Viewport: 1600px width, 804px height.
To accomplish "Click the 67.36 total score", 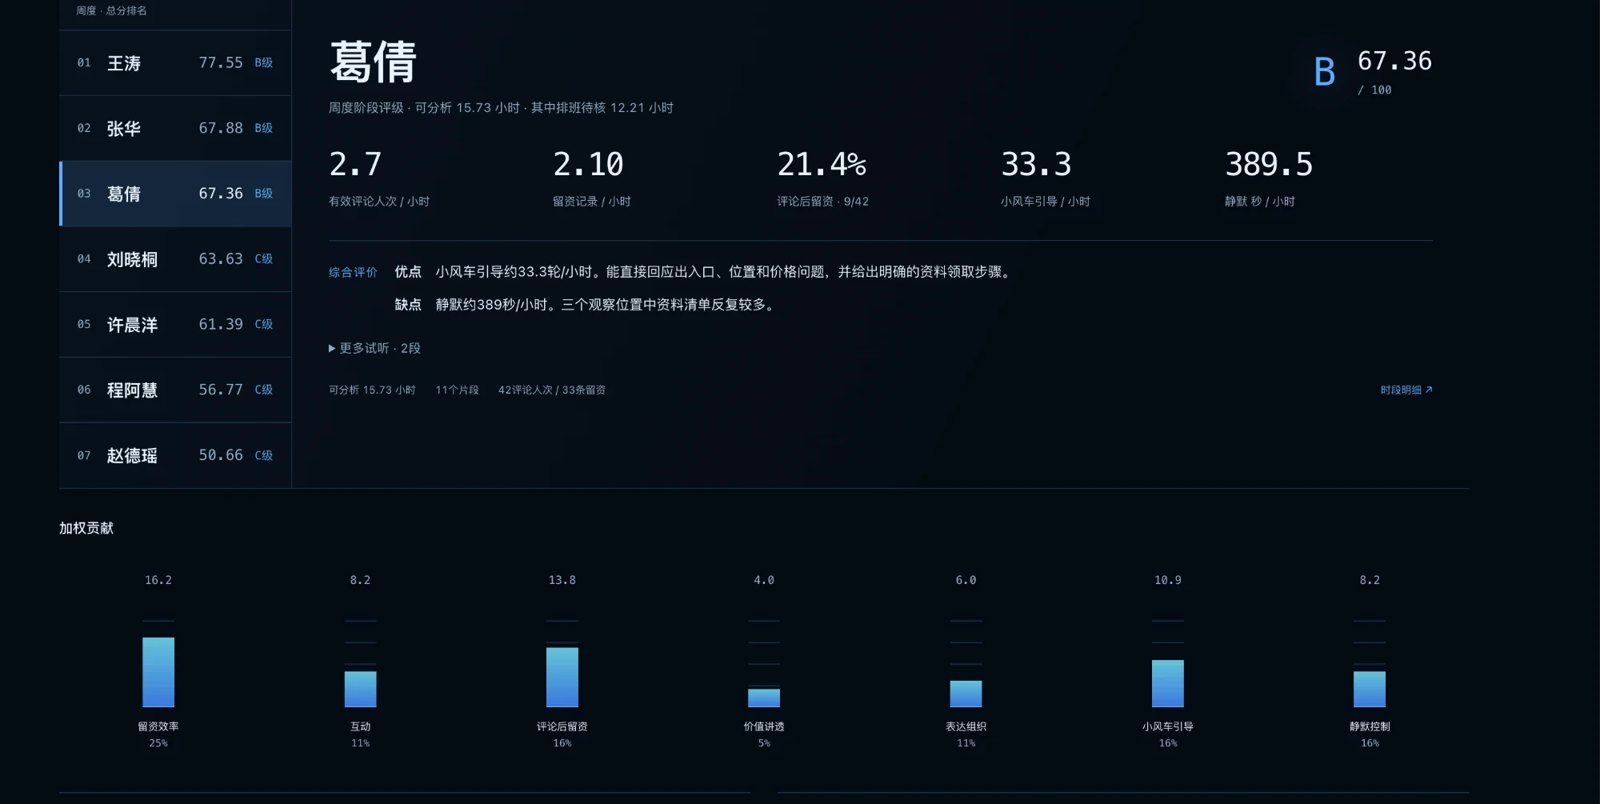I will point(1394,61).
